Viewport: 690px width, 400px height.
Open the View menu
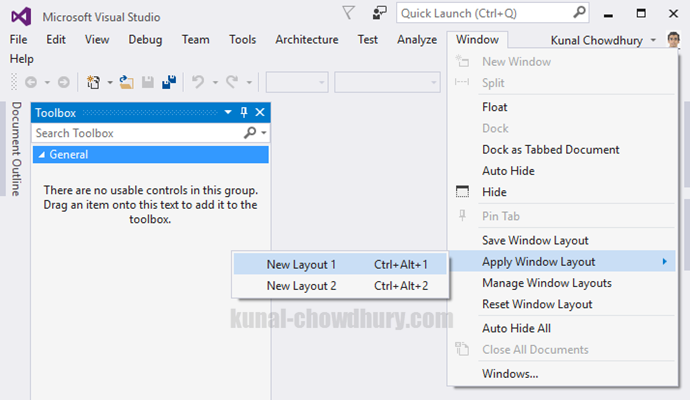(x=97, y=40)
